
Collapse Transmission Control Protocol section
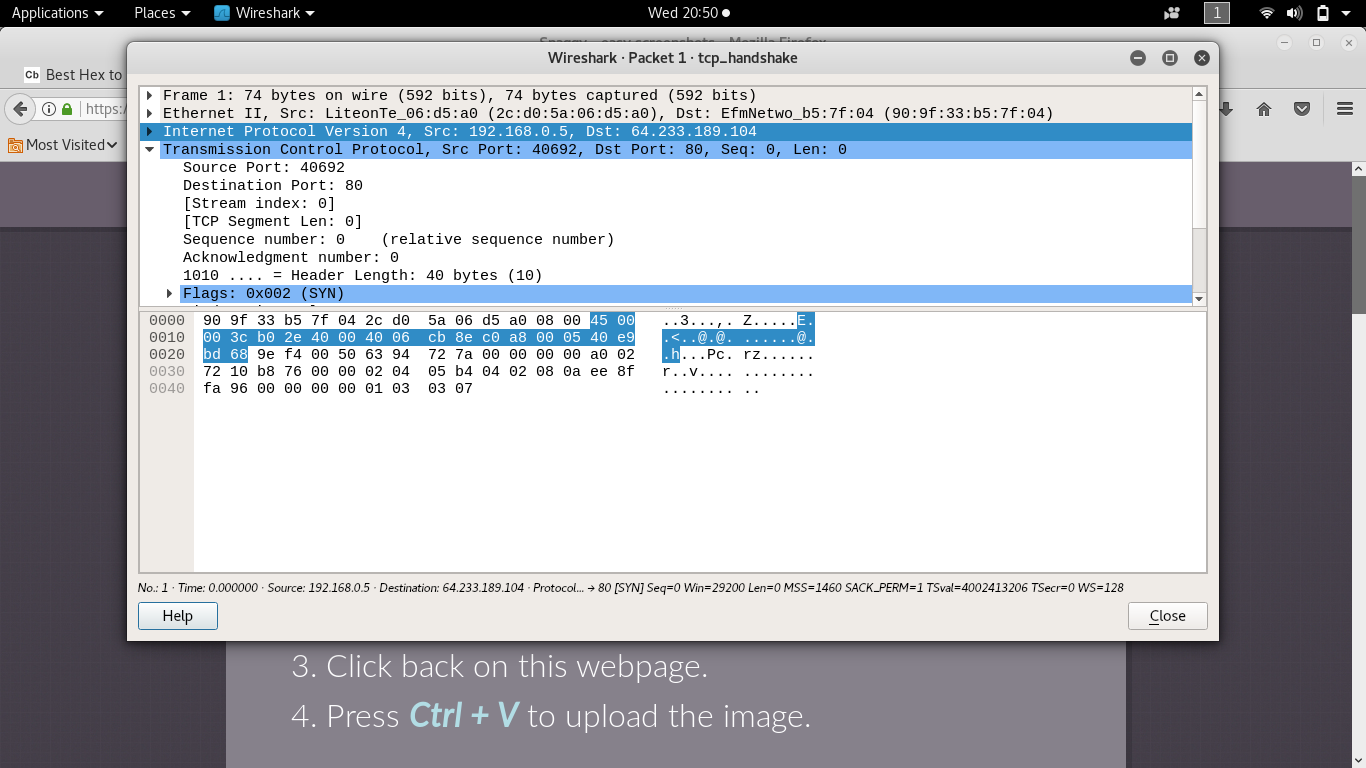click(x=149, y=150)
